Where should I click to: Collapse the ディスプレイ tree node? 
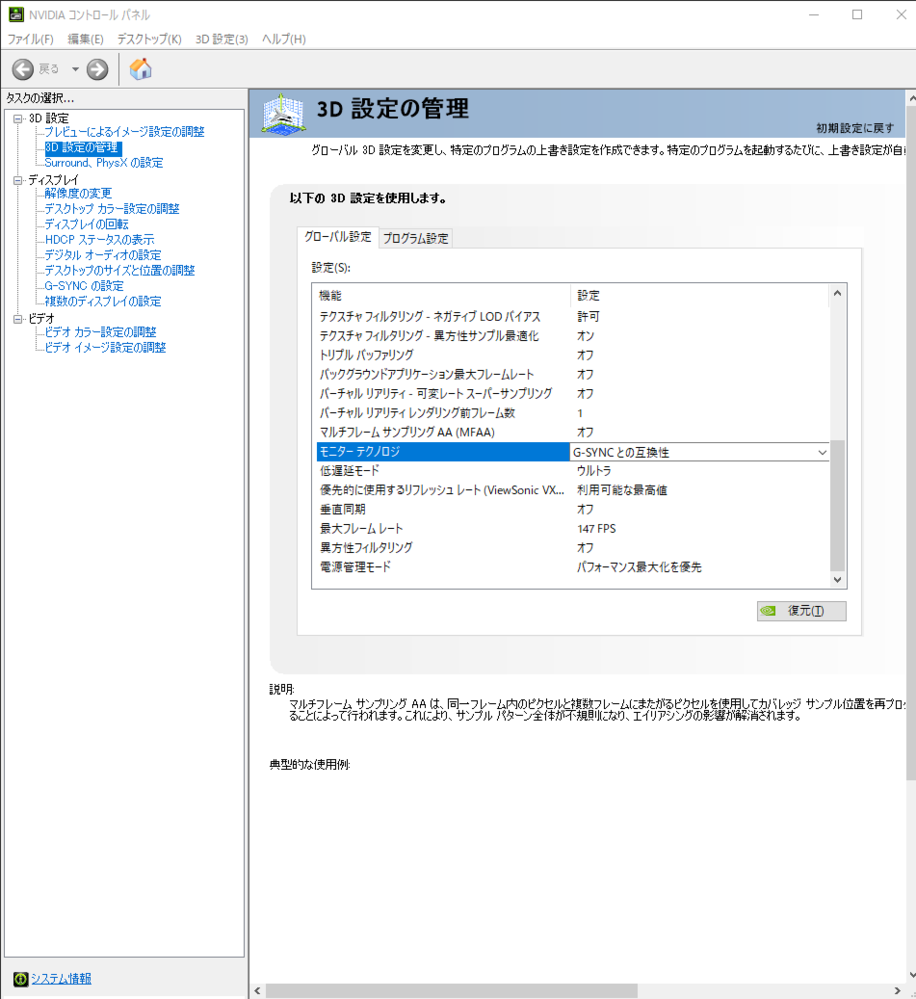tap(18, 180)
